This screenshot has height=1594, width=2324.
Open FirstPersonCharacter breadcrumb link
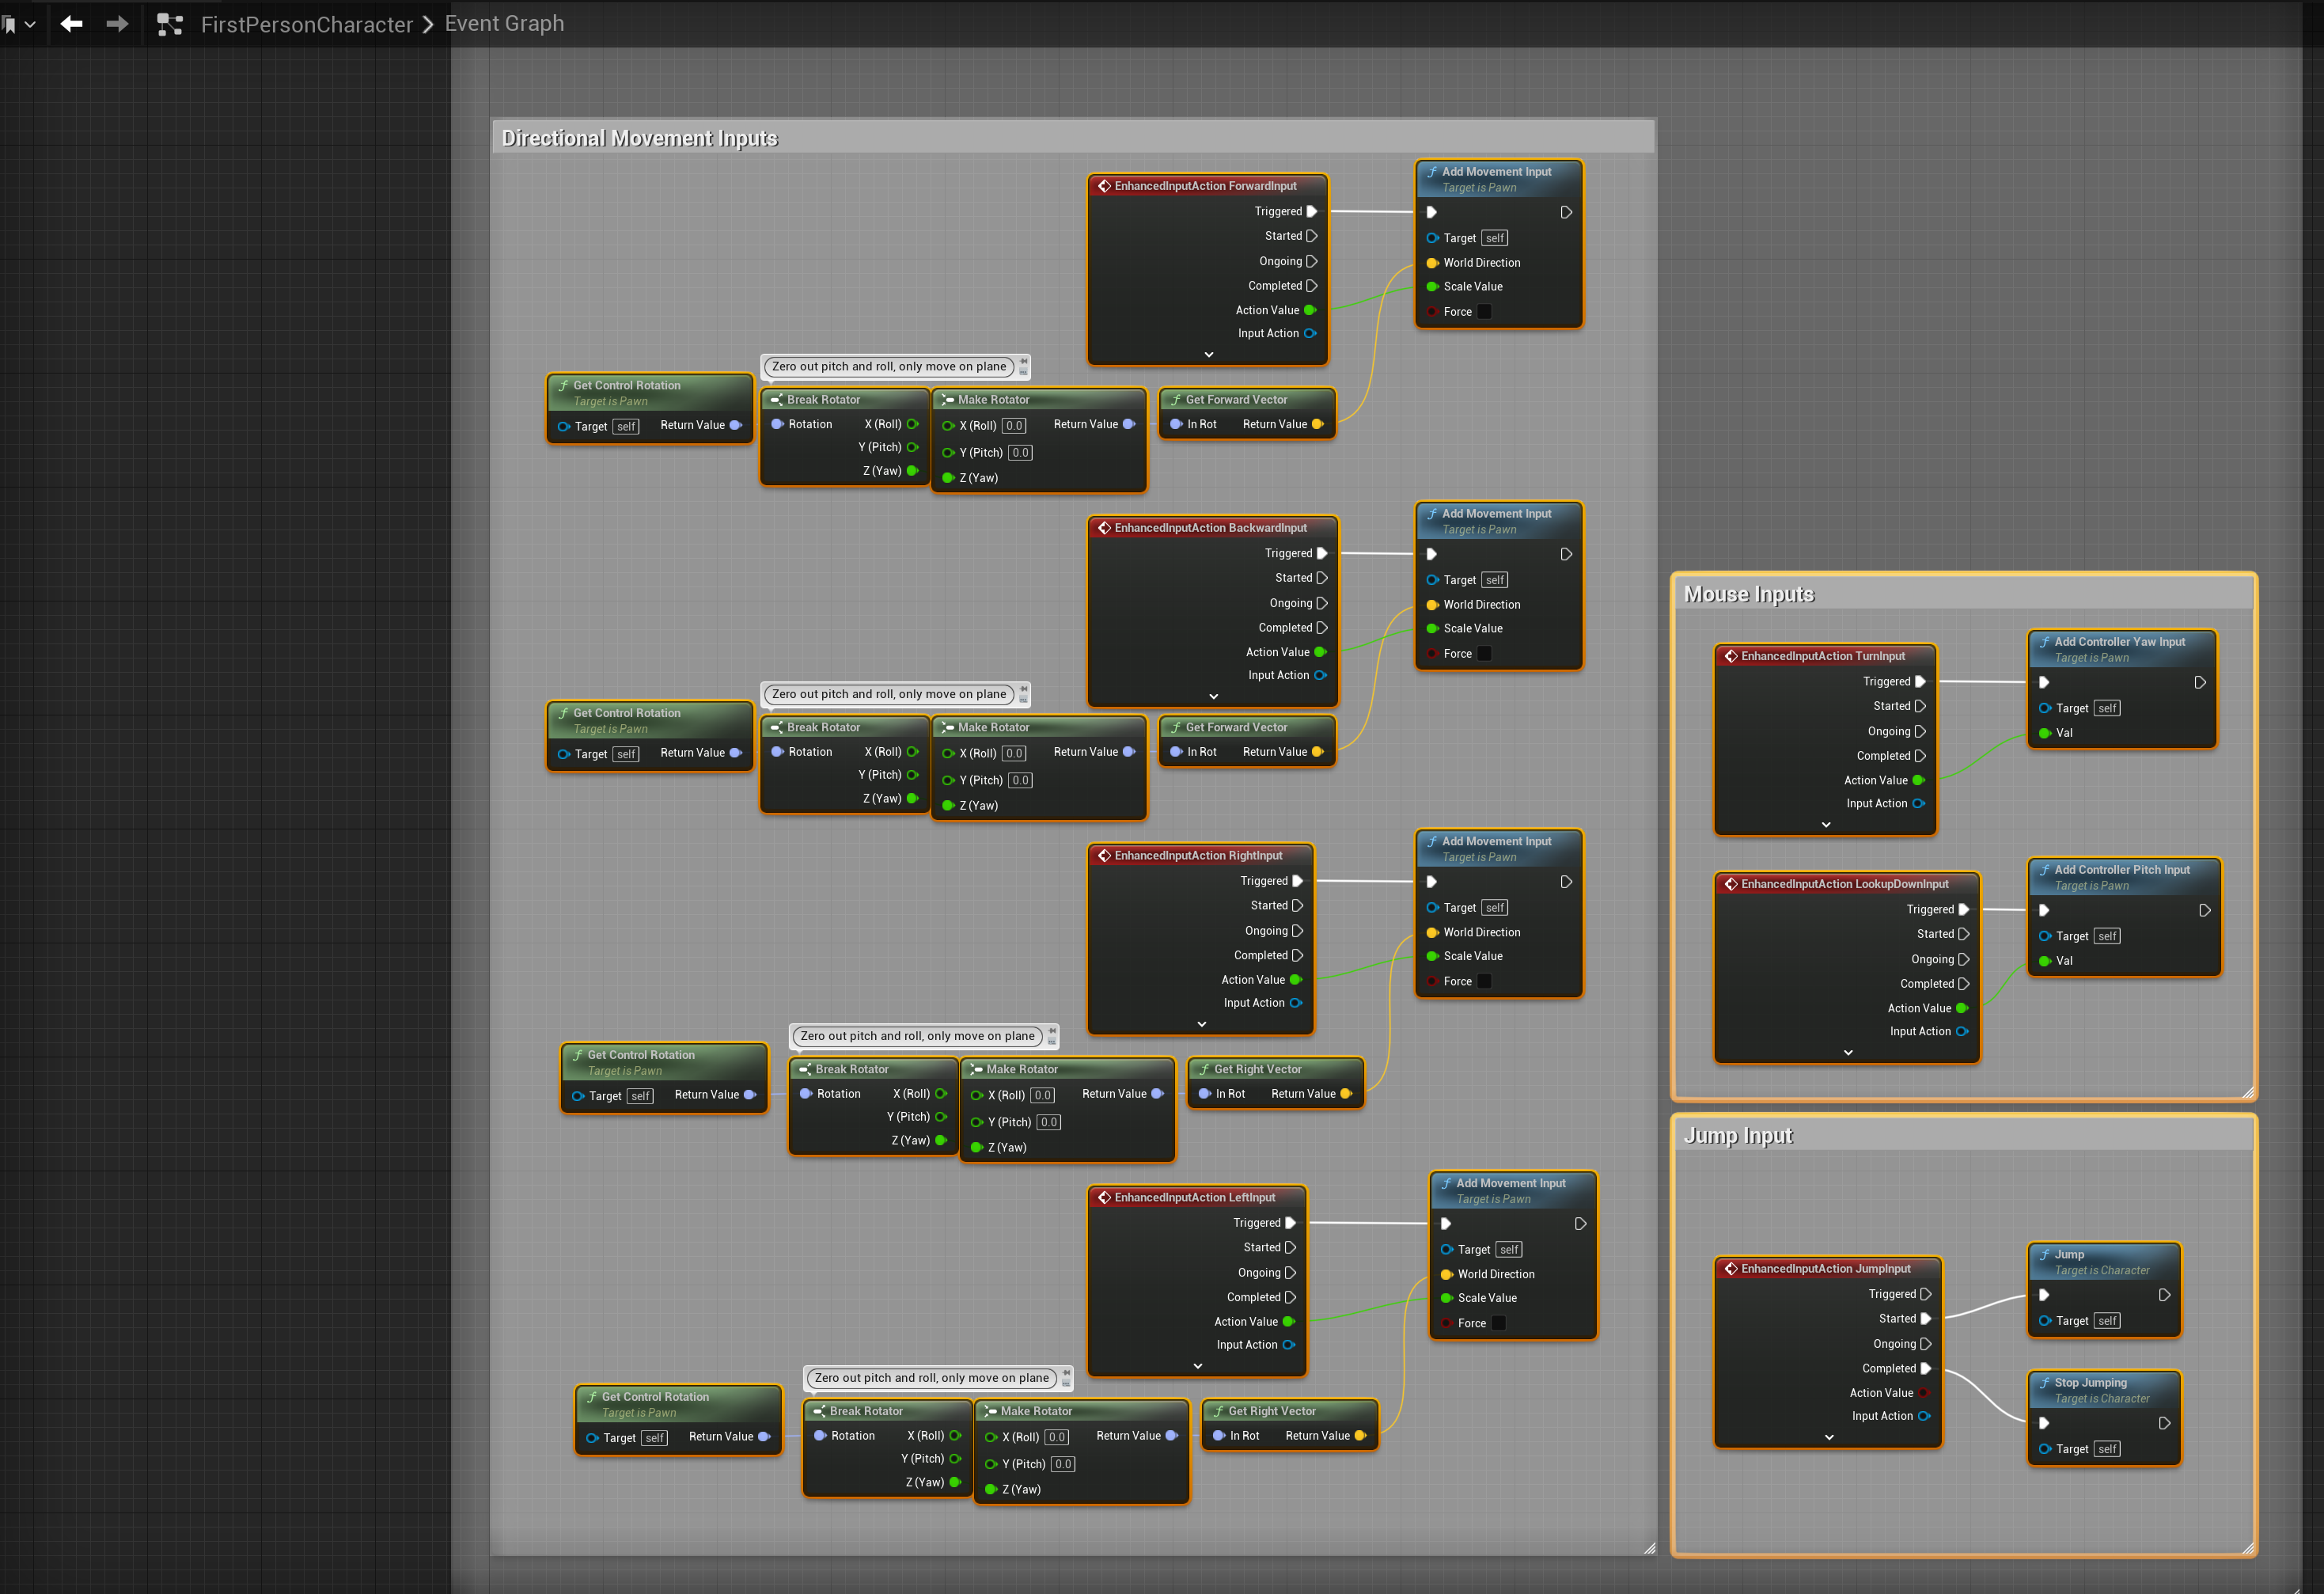pyautogui.click(x=306, y=24)
